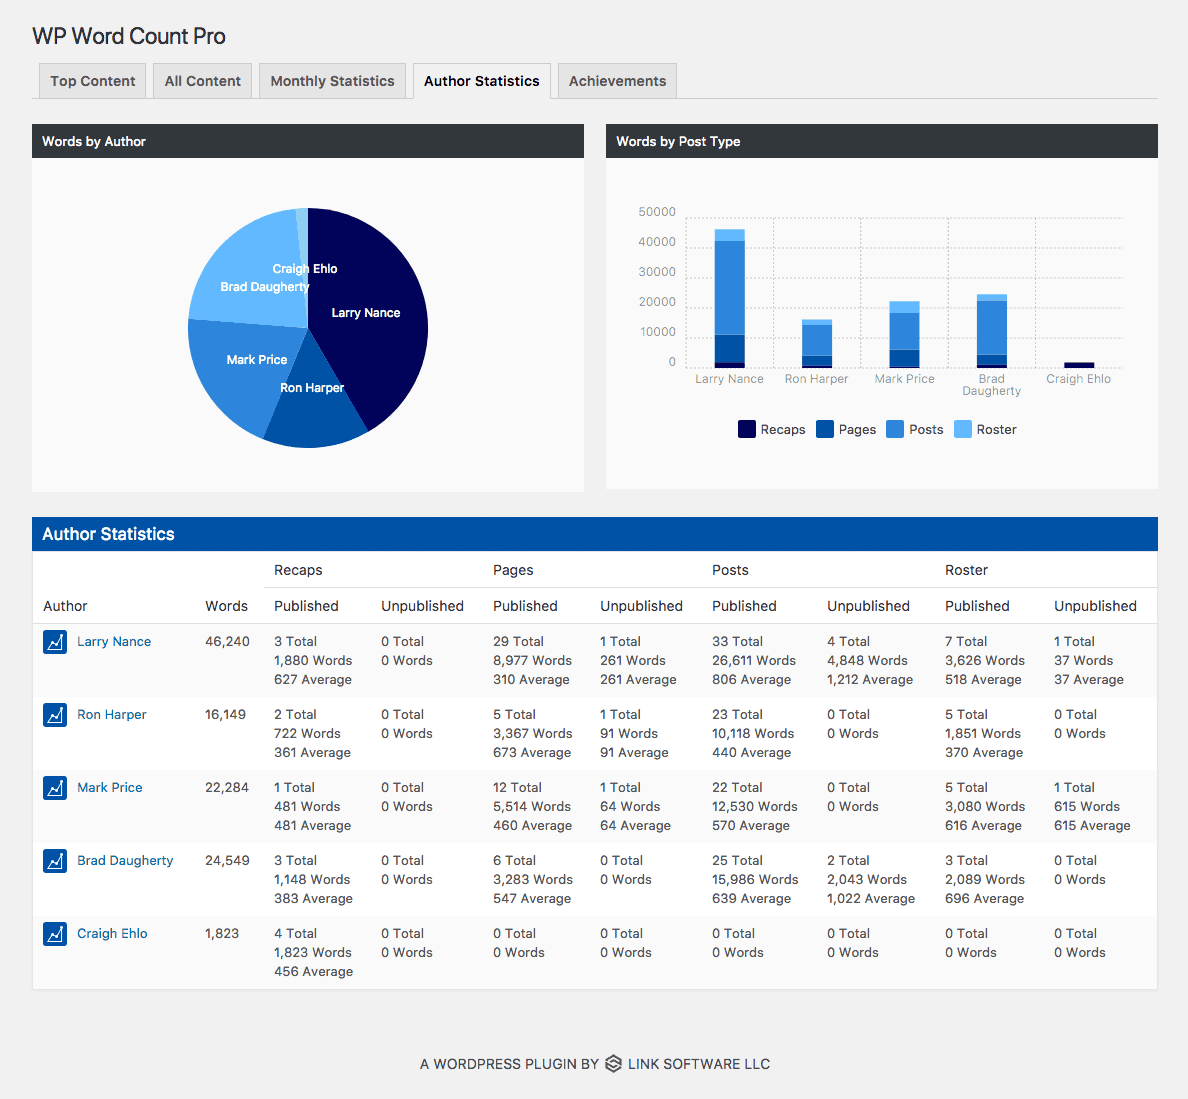Click the Posts group header
The image size is (1188, 1099).
click(x=730, y=570)
